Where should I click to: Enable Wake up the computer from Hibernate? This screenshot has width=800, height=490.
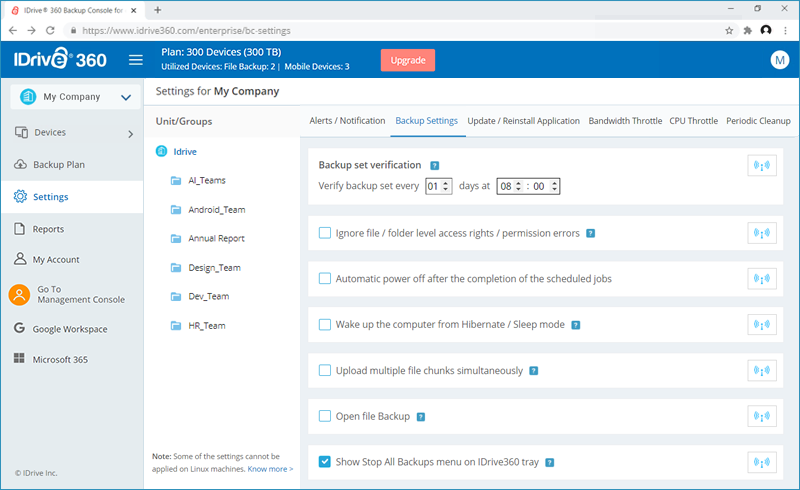coord(324,324)
